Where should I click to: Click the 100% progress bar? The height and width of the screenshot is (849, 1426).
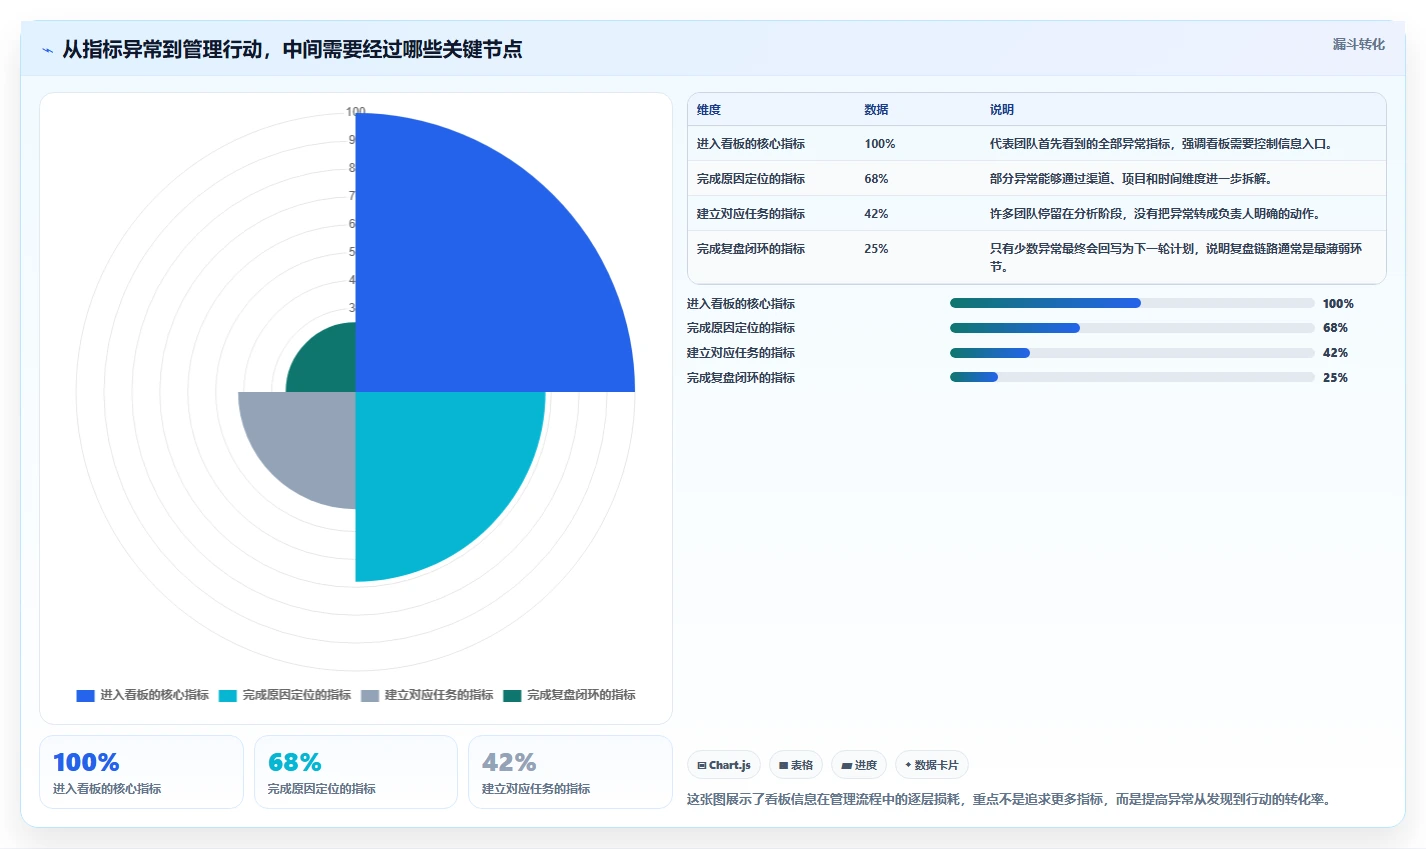pos(1132,303)
